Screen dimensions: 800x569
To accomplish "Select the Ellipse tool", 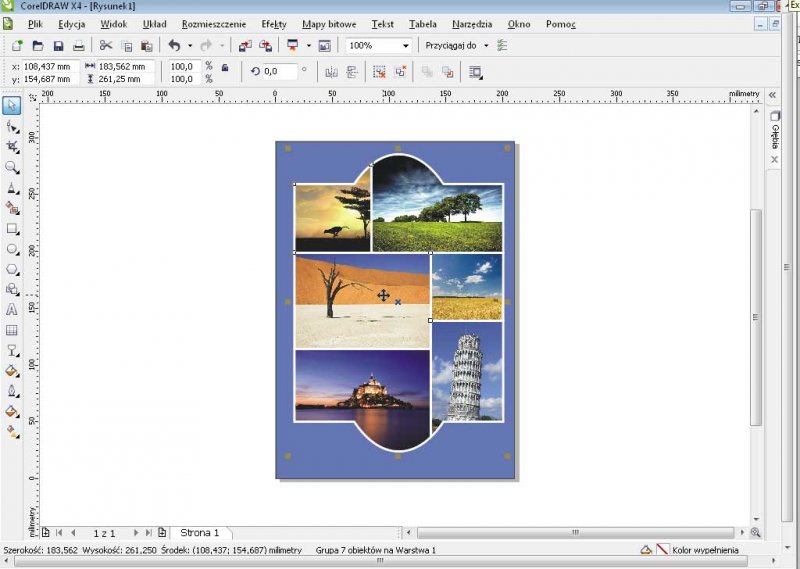I will [x=12, y=248].
